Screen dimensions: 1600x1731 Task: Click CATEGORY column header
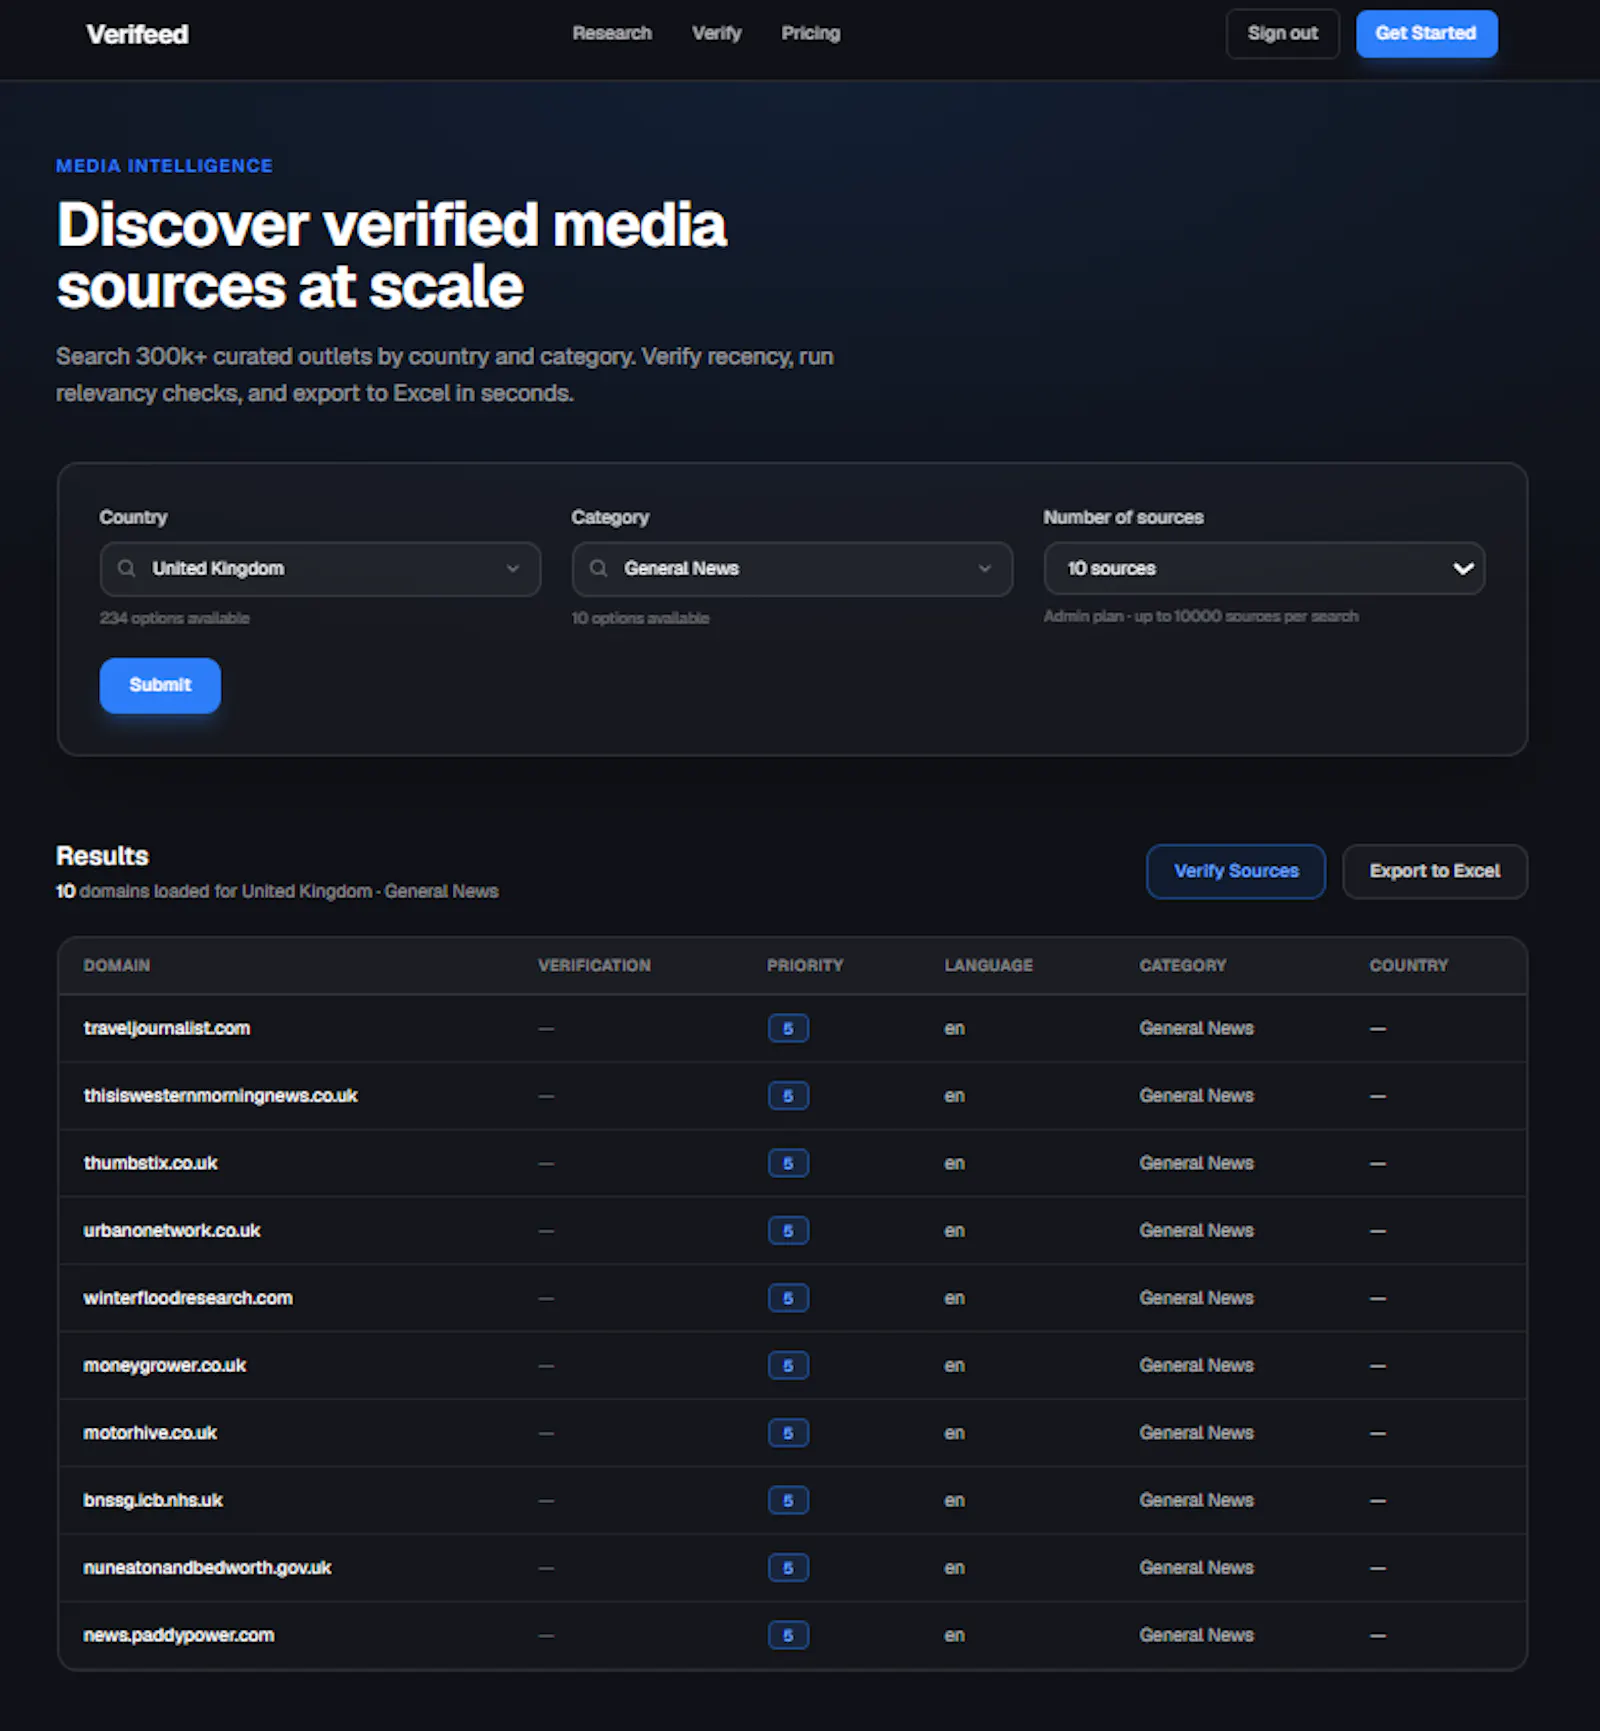tap(1183, 965)
